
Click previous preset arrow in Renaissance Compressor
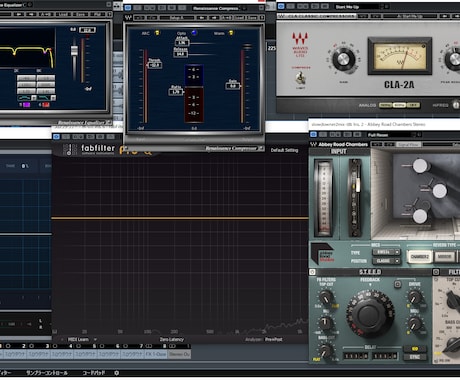click(201, 17)
